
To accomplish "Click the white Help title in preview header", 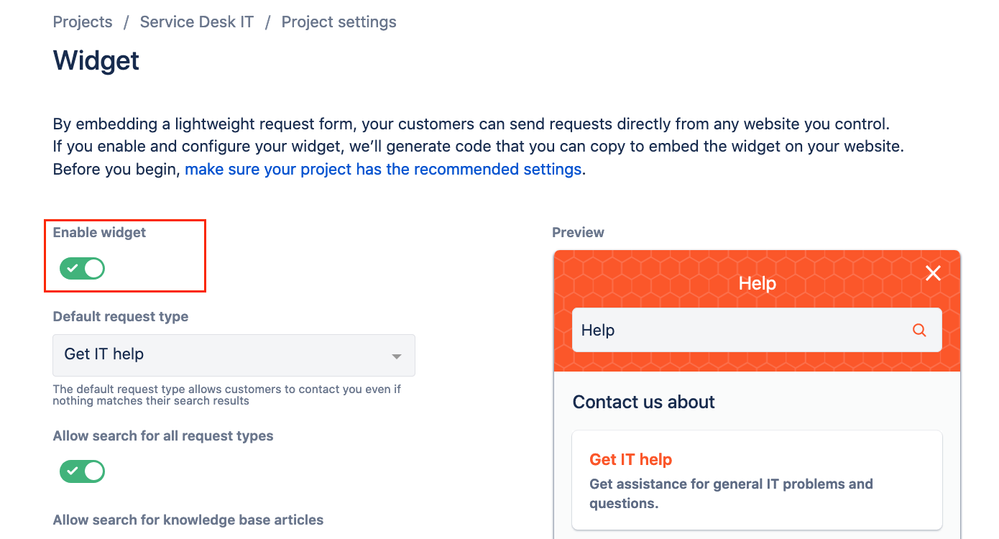I will [757, 283].
